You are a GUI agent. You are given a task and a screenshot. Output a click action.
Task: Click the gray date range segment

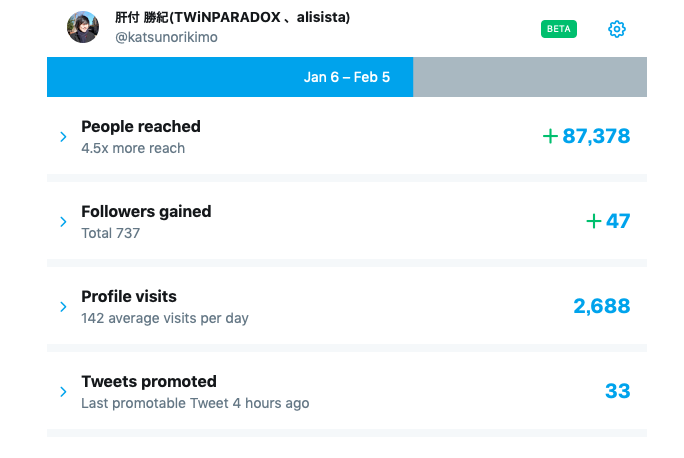530,77
